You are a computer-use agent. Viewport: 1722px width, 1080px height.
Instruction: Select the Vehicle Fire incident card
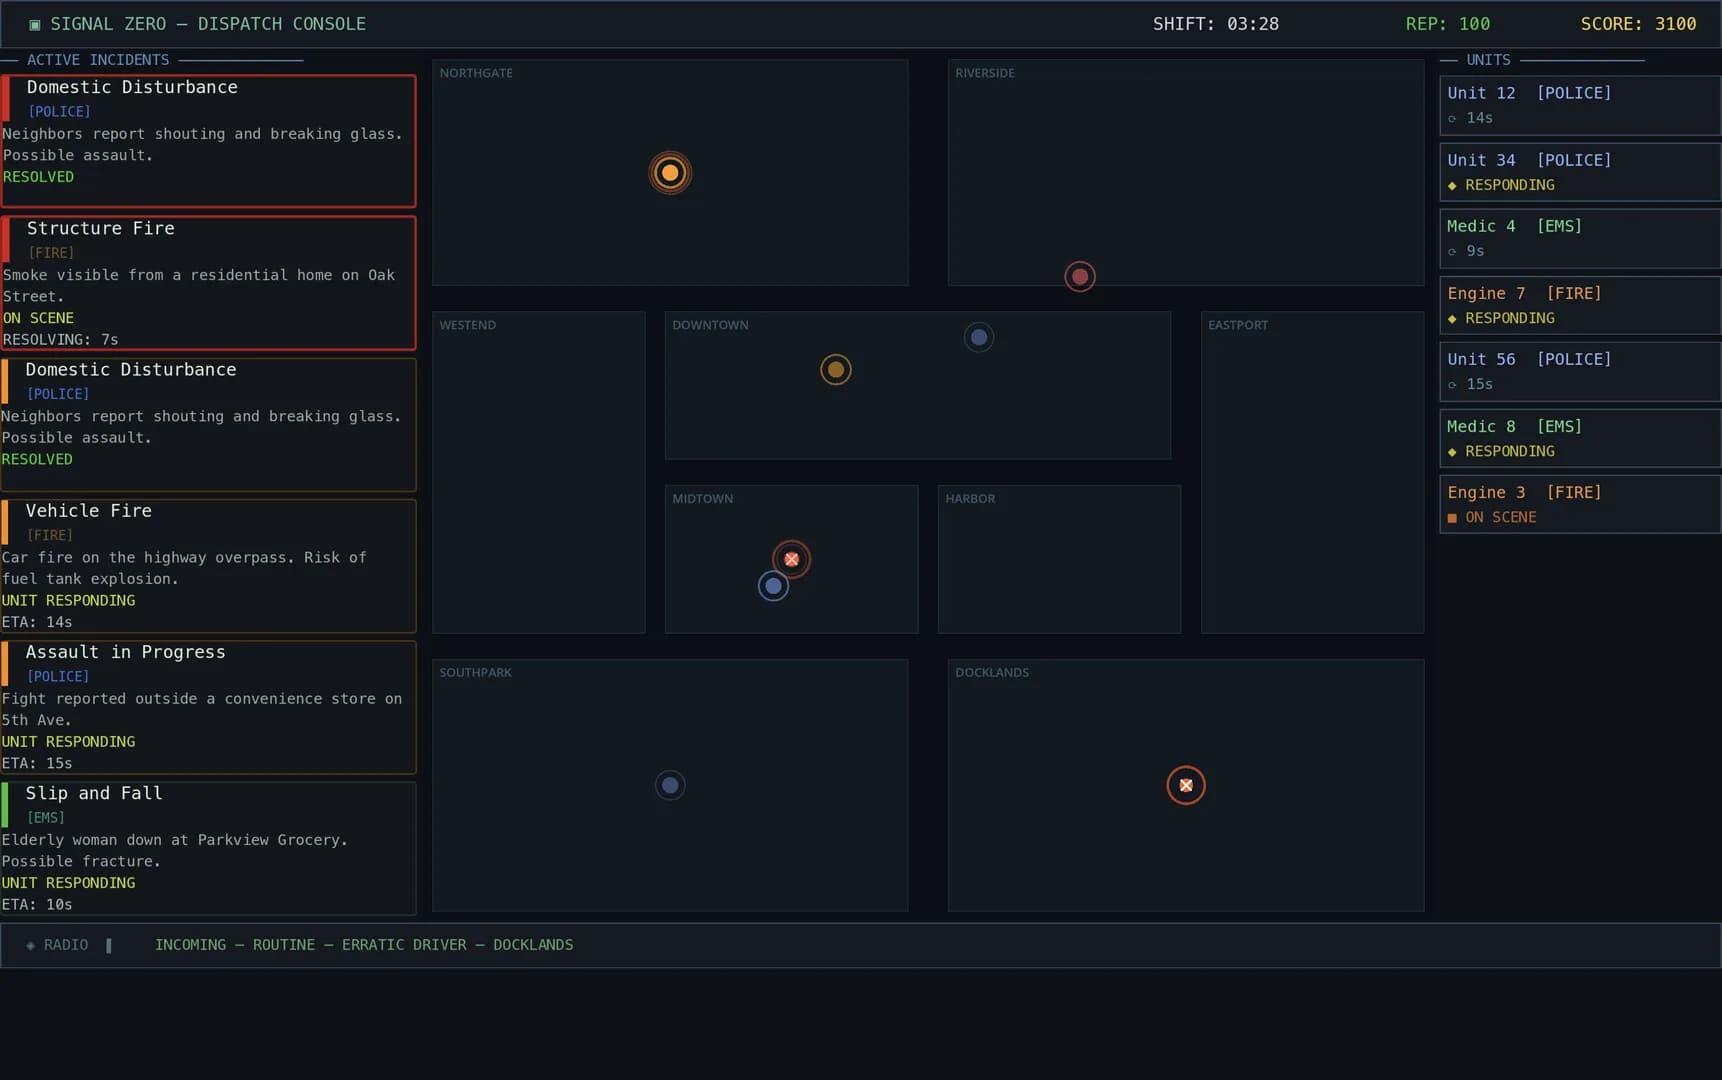(208, 566)
